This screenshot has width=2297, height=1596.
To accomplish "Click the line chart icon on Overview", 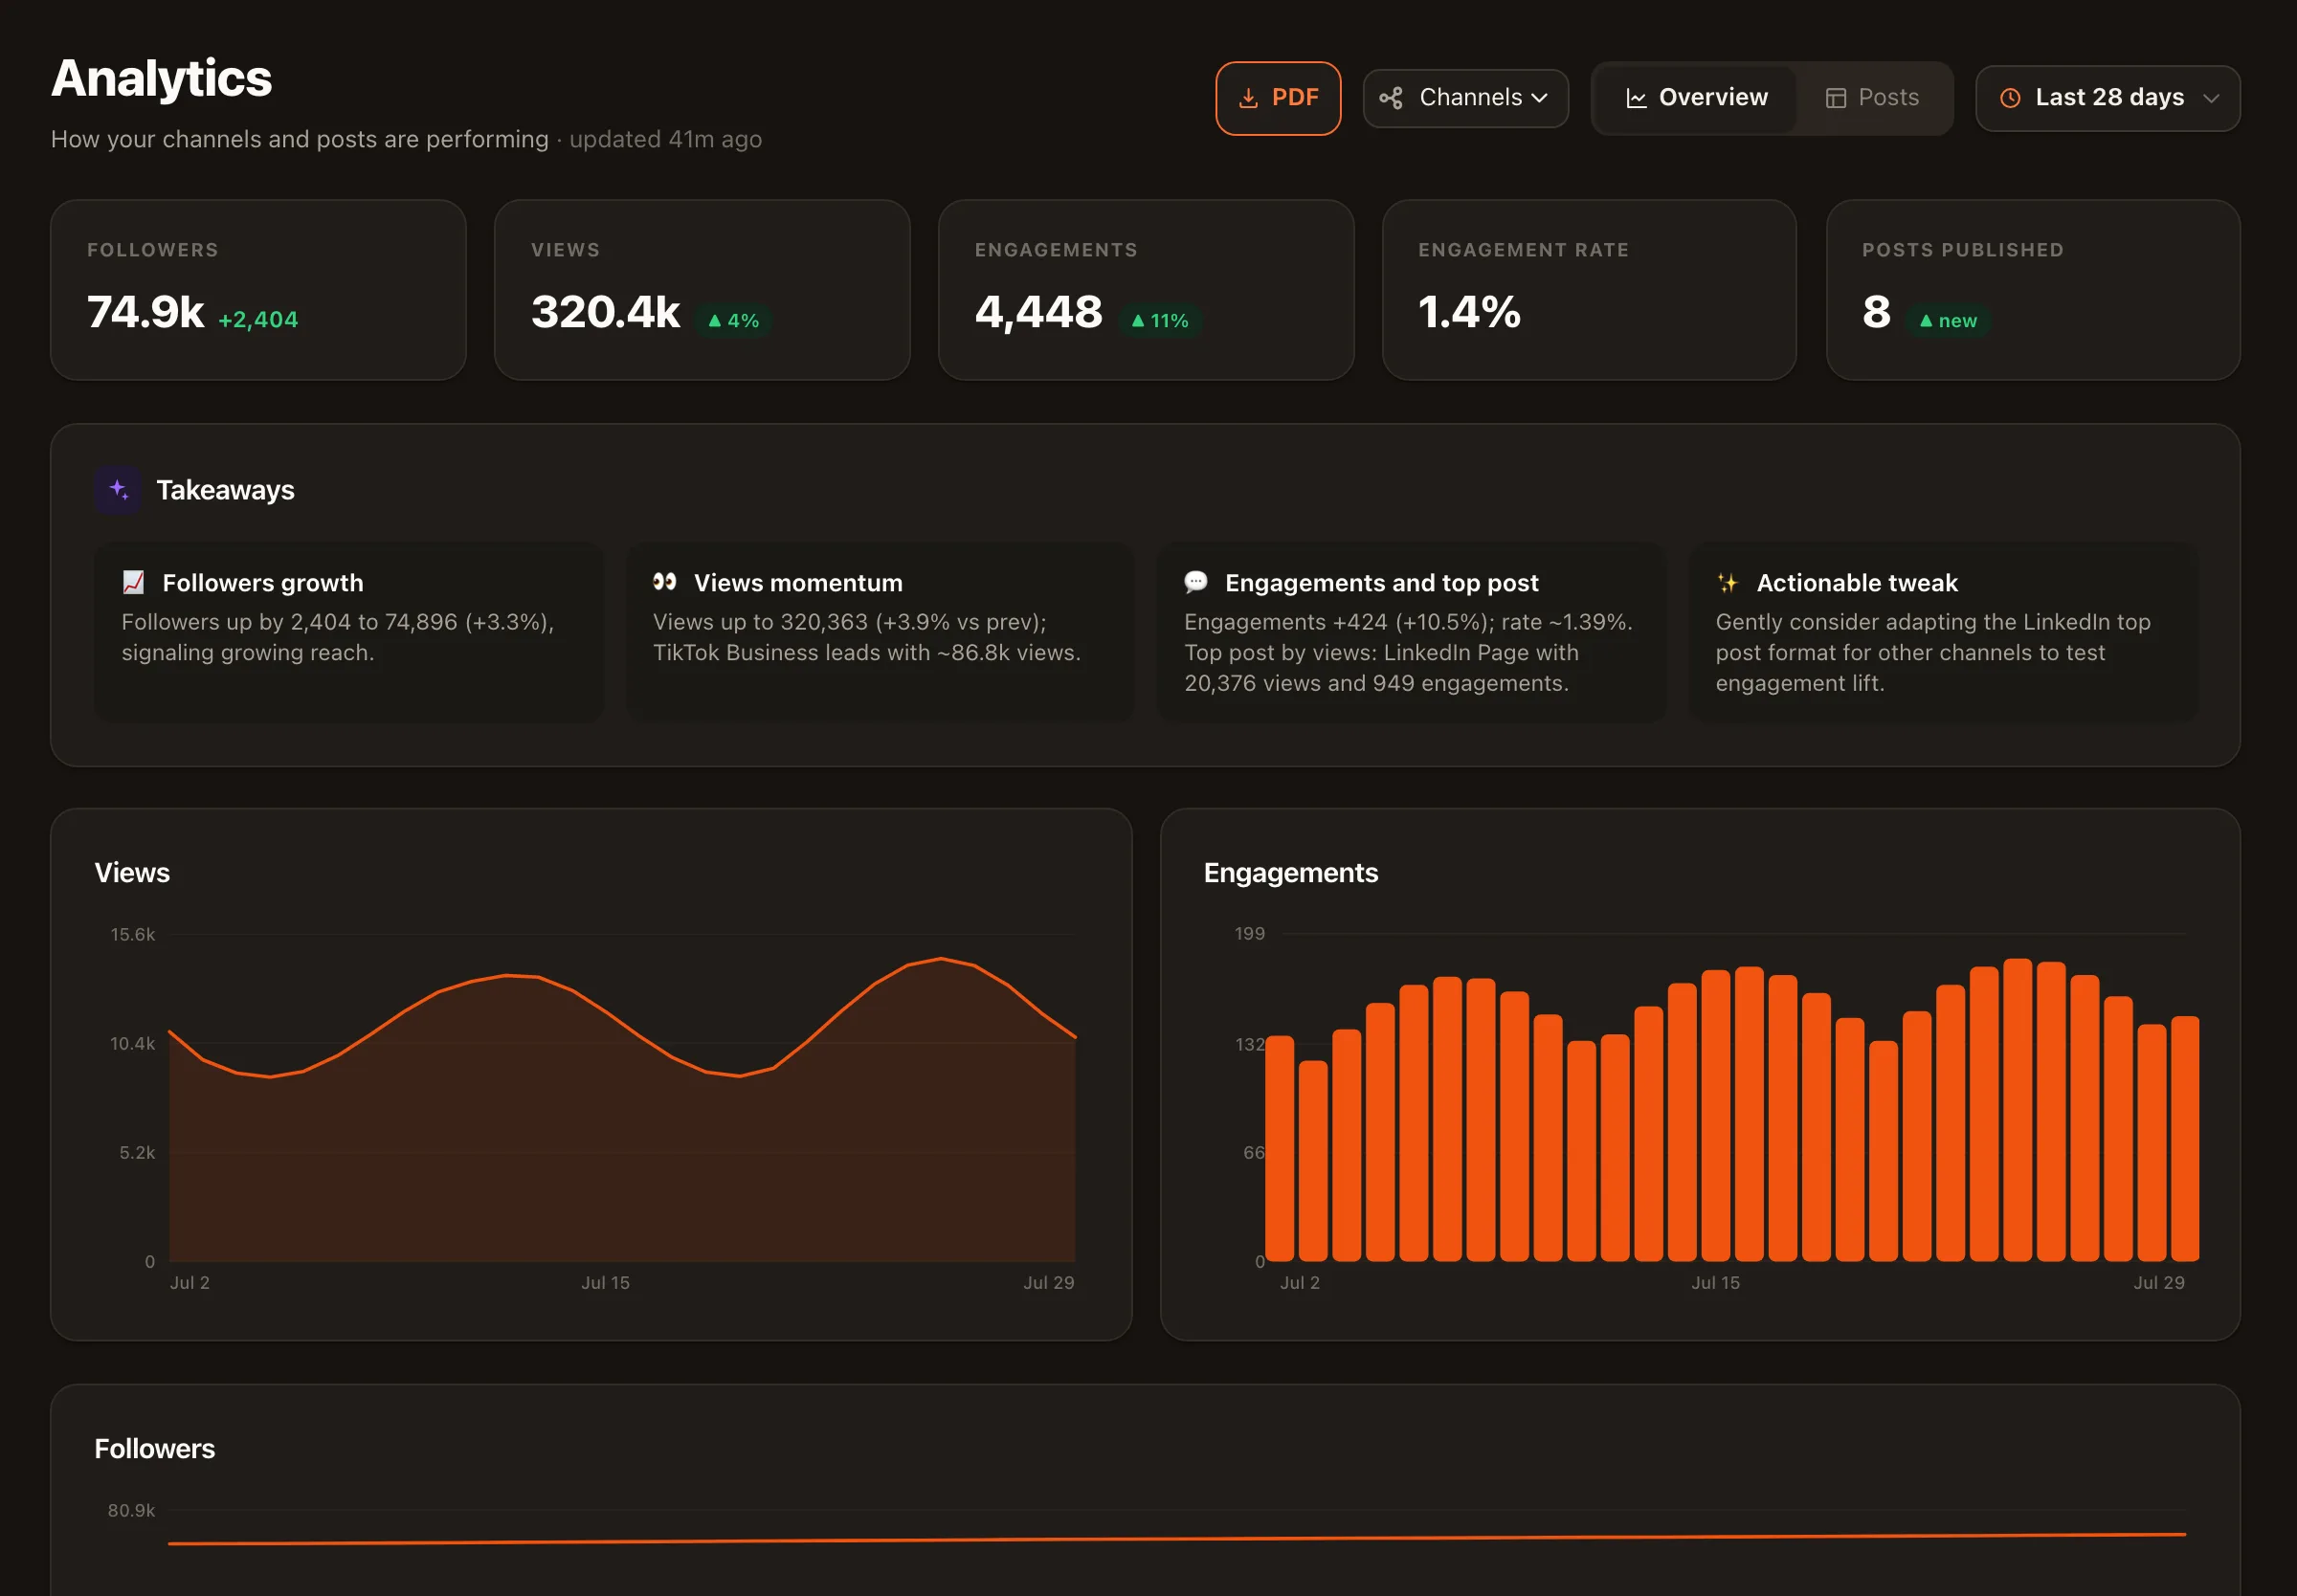I will [x=1636, y=98].
